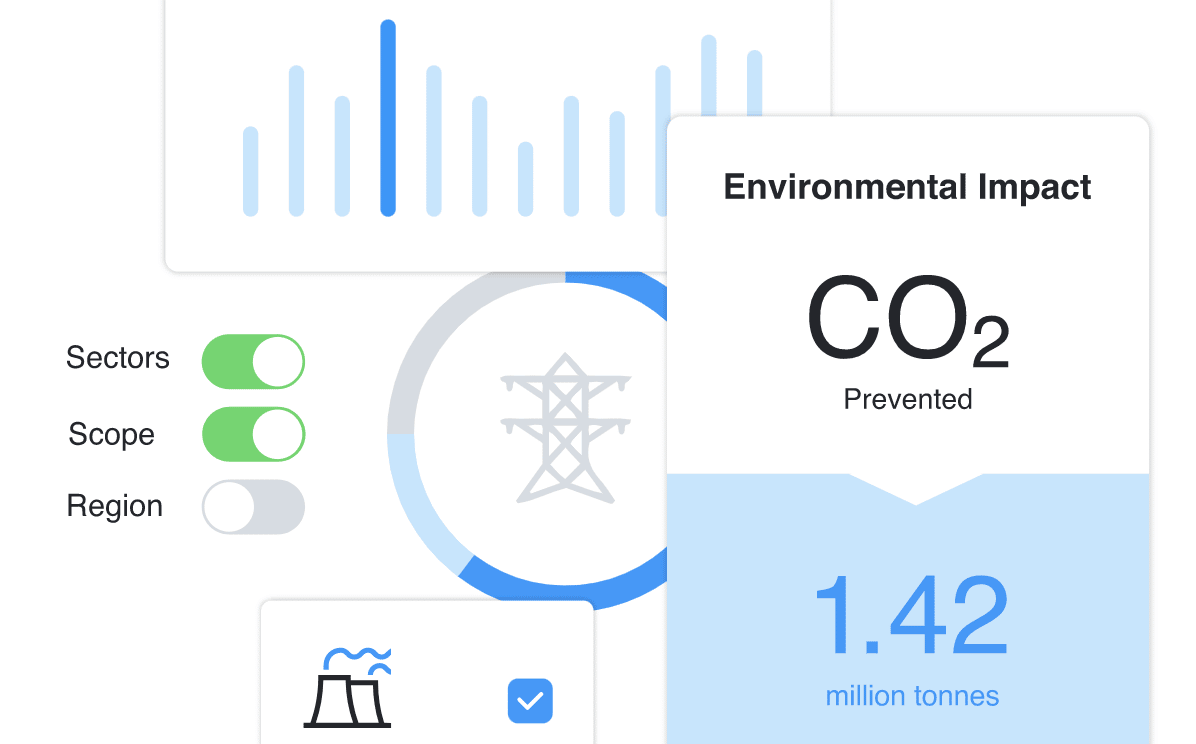Click the "Region" label
The height and width of the screenshot is (744, 1196).
point(114,507)
